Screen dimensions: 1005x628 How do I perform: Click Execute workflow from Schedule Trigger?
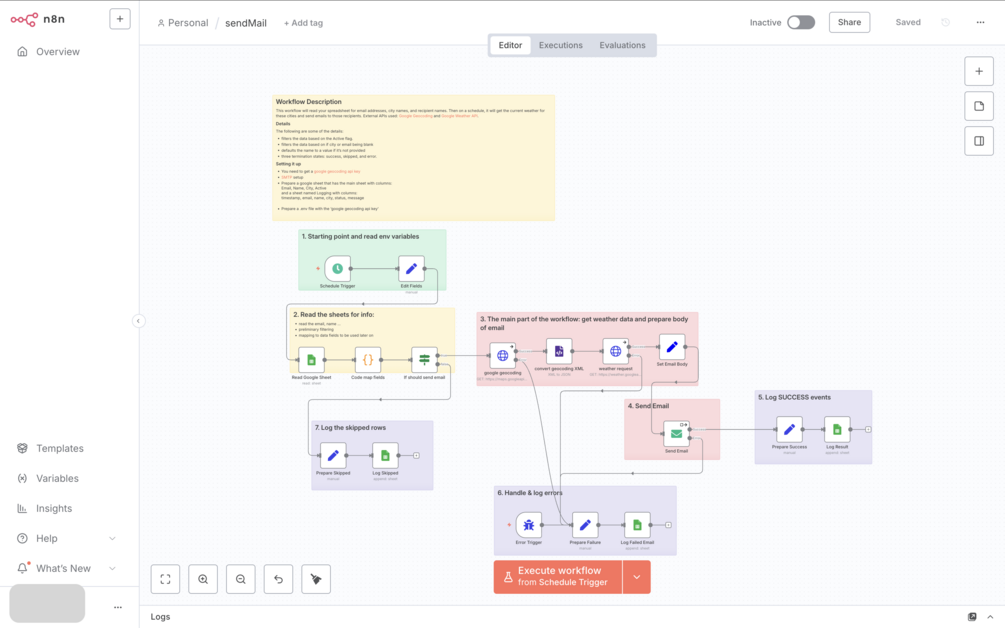click(x=558, y=577)
